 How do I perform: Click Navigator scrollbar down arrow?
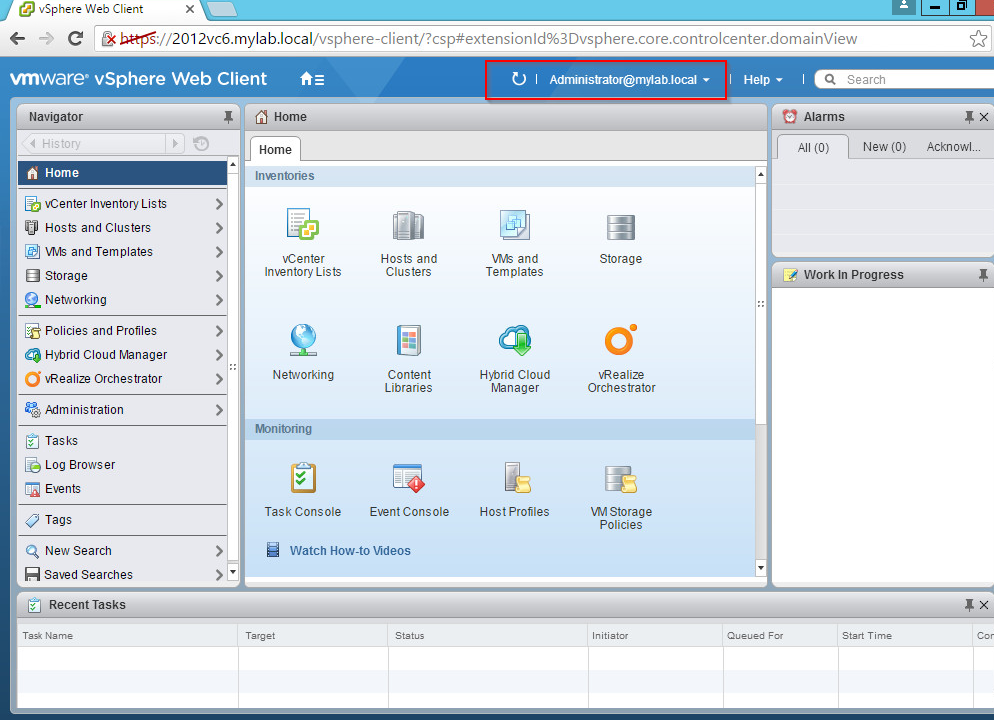click(233, 571)
